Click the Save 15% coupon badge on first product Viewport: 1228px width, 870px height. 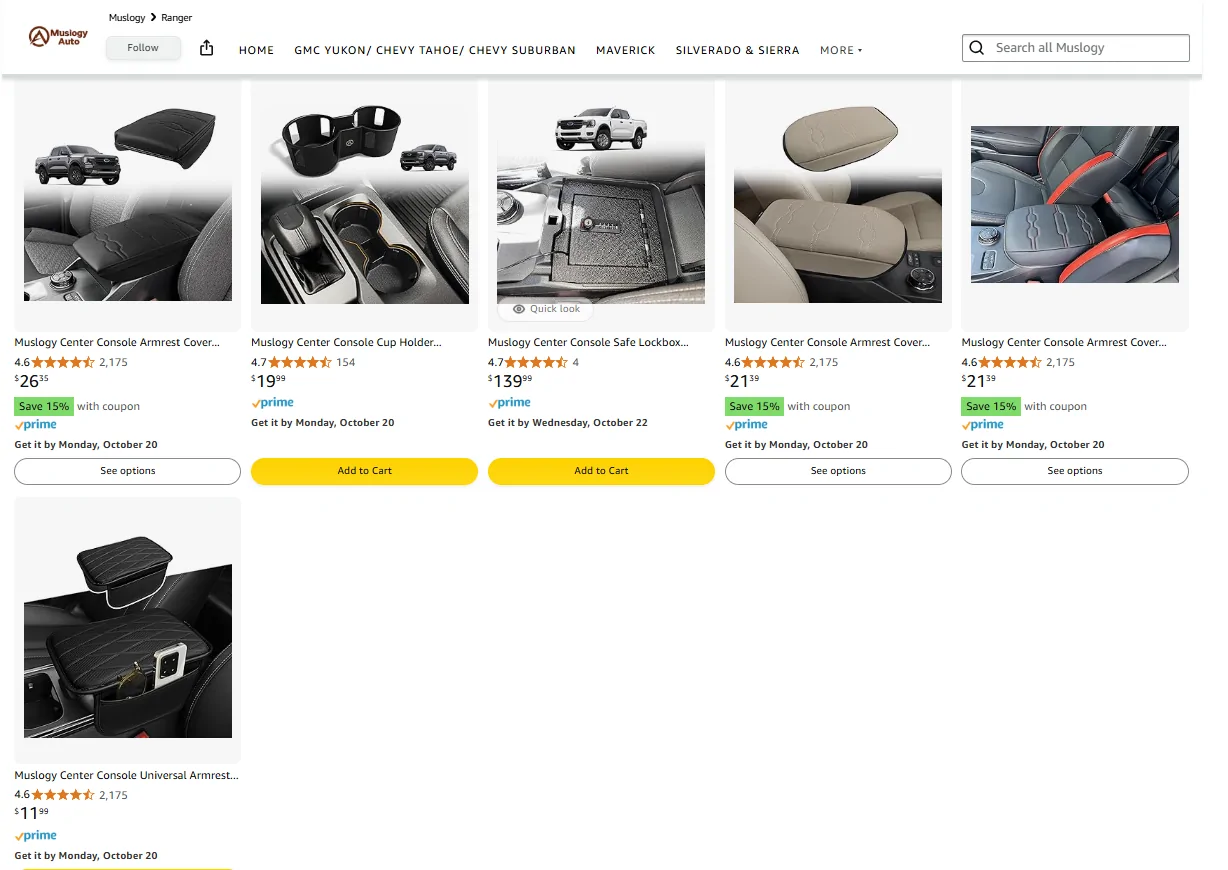pos(44,406)
